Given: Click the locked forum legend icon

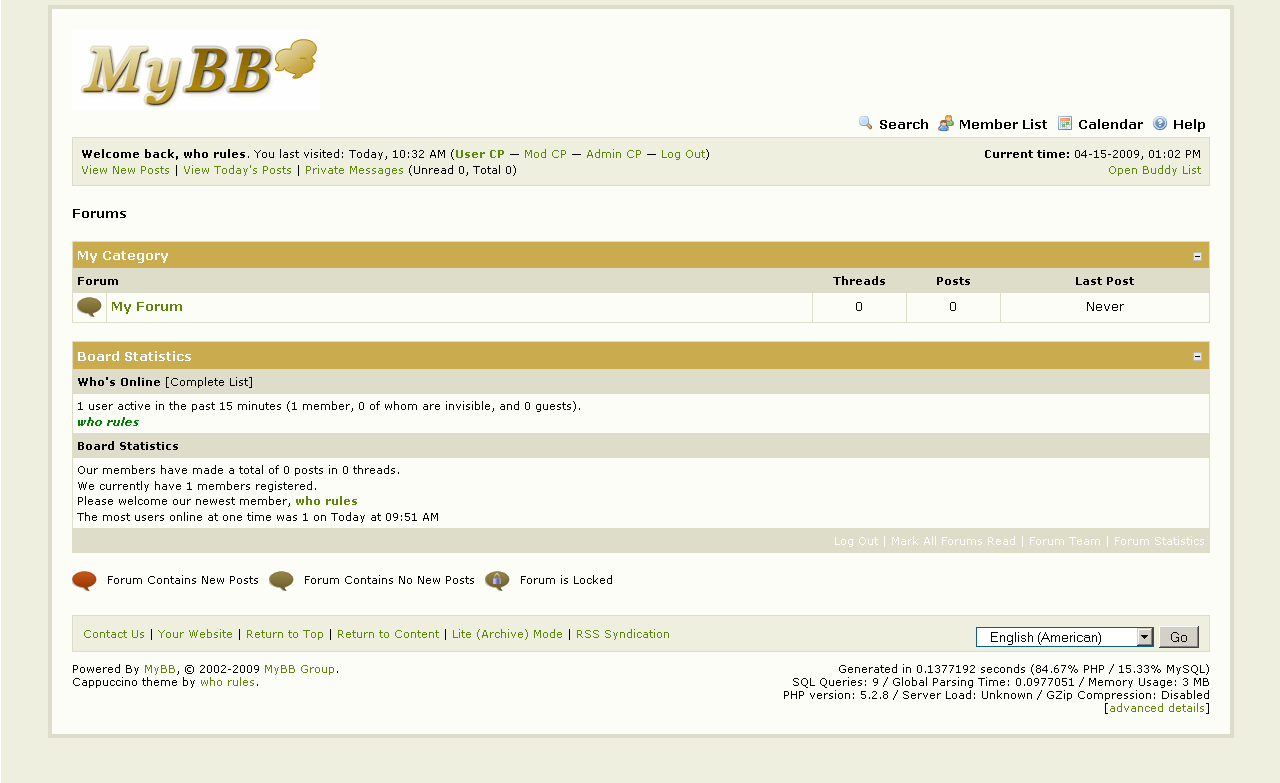Looking at the screenshot, I should coord(497,580).
